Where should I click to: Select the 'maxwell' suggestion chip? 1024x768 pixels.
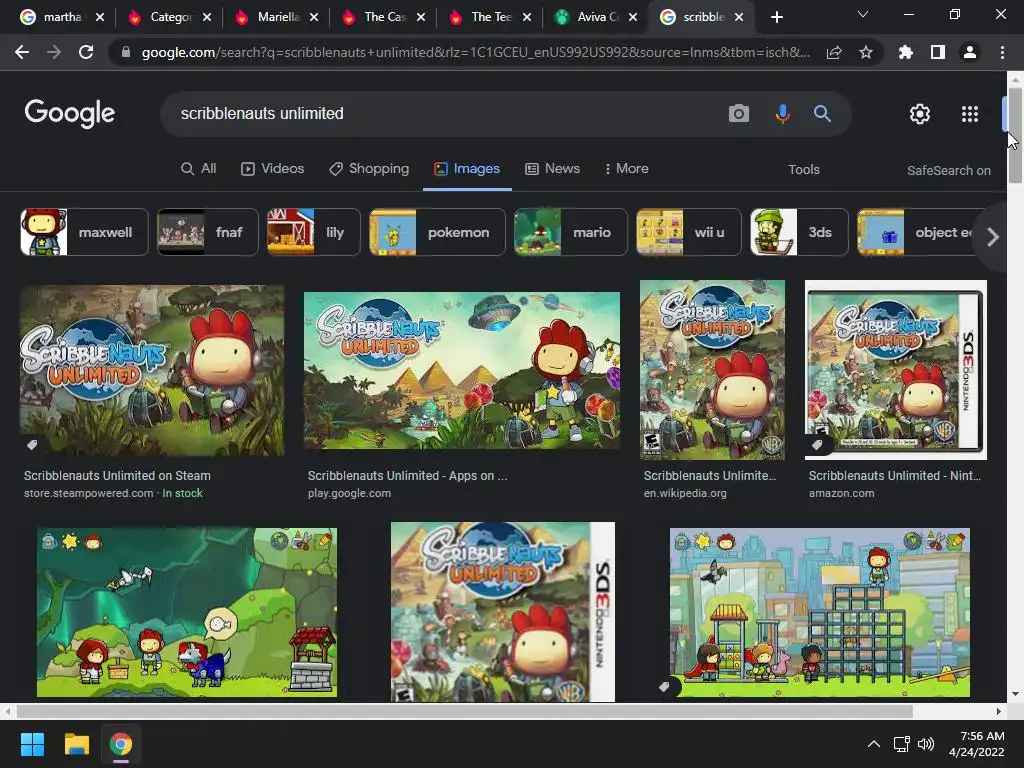84,232
